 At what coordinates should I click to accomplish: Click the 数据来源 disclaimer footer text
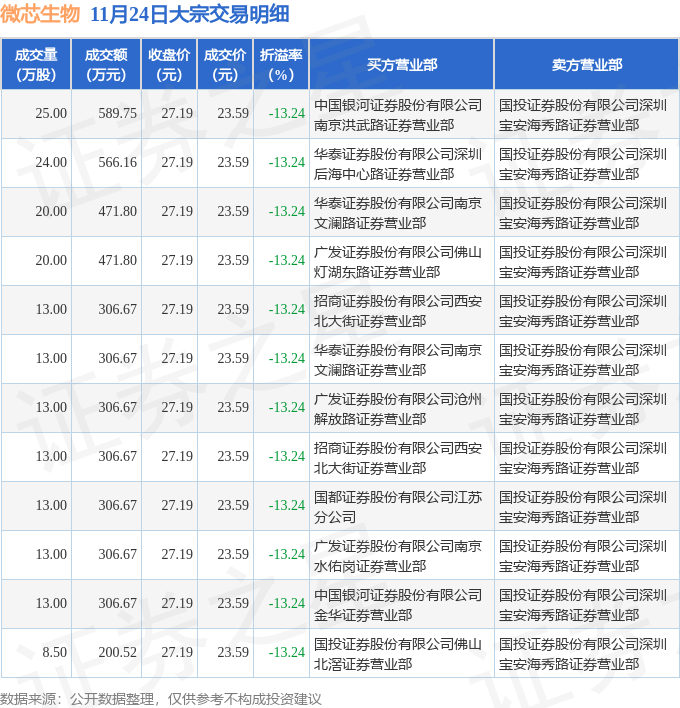[x=161, y=699]
